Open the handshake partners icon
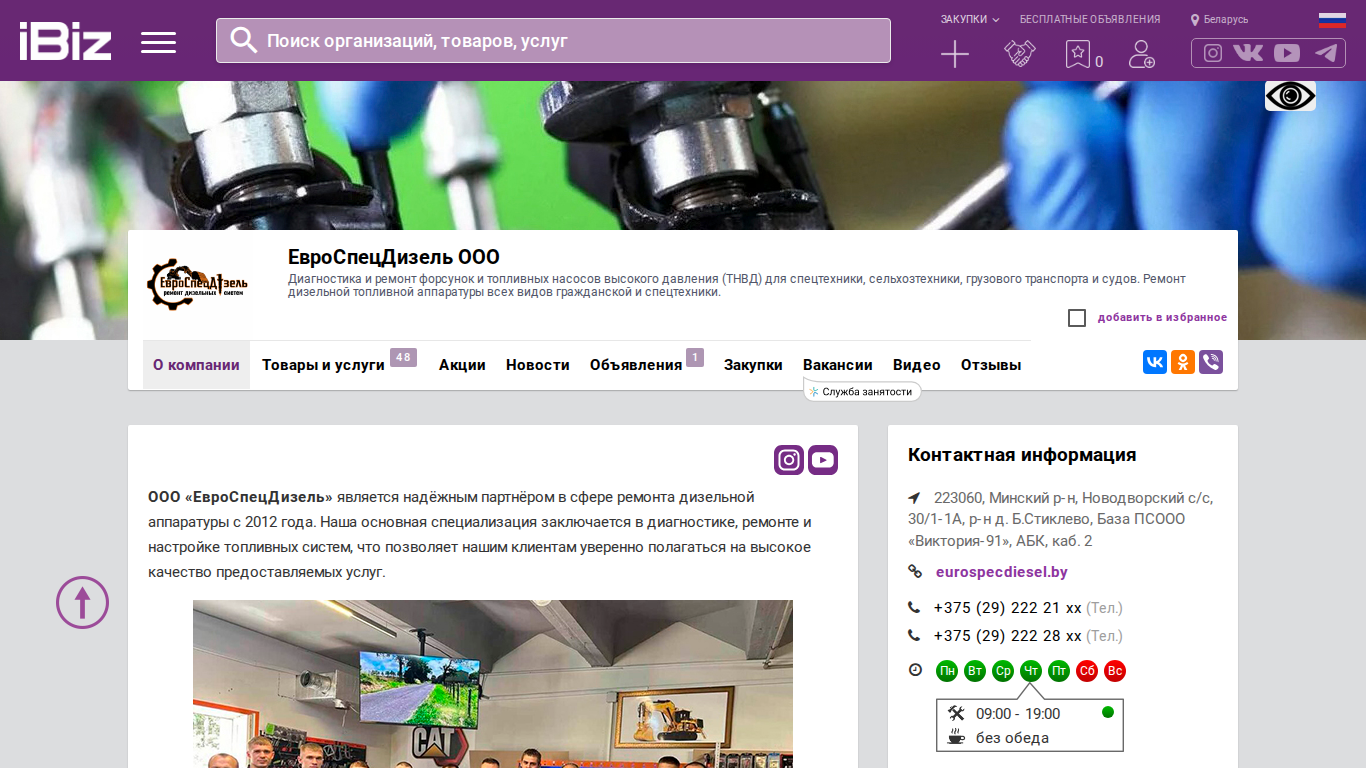The width and height of the screenshot is (1366, 768). [1020, 54]
